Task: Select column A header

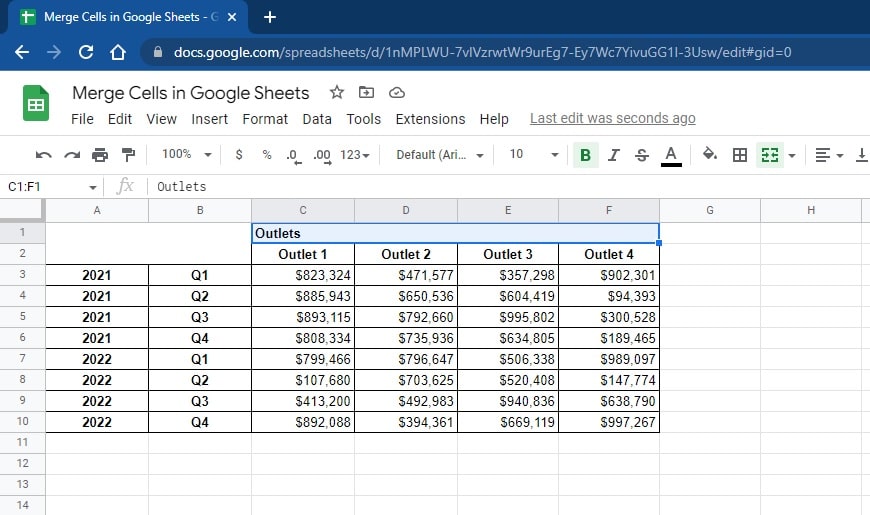Action: click(97, 210)
